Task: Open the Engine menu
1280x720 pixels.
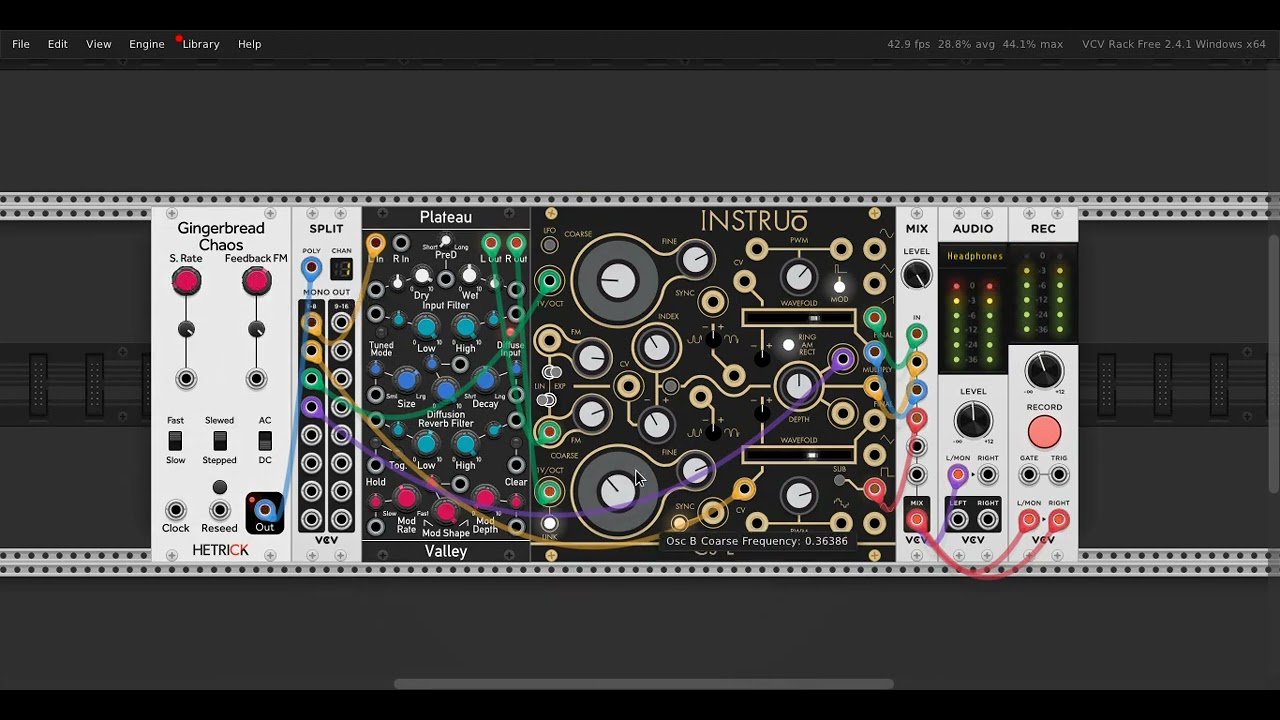Action: click(x=147, y=44)
